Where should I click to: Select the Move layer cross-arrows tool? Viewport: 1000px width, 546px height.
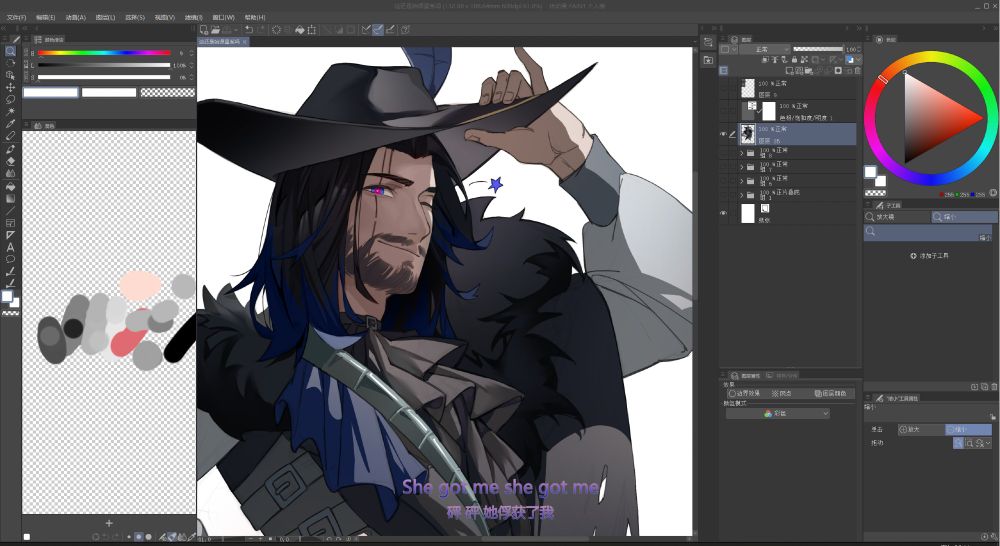(x=10, y=87)
